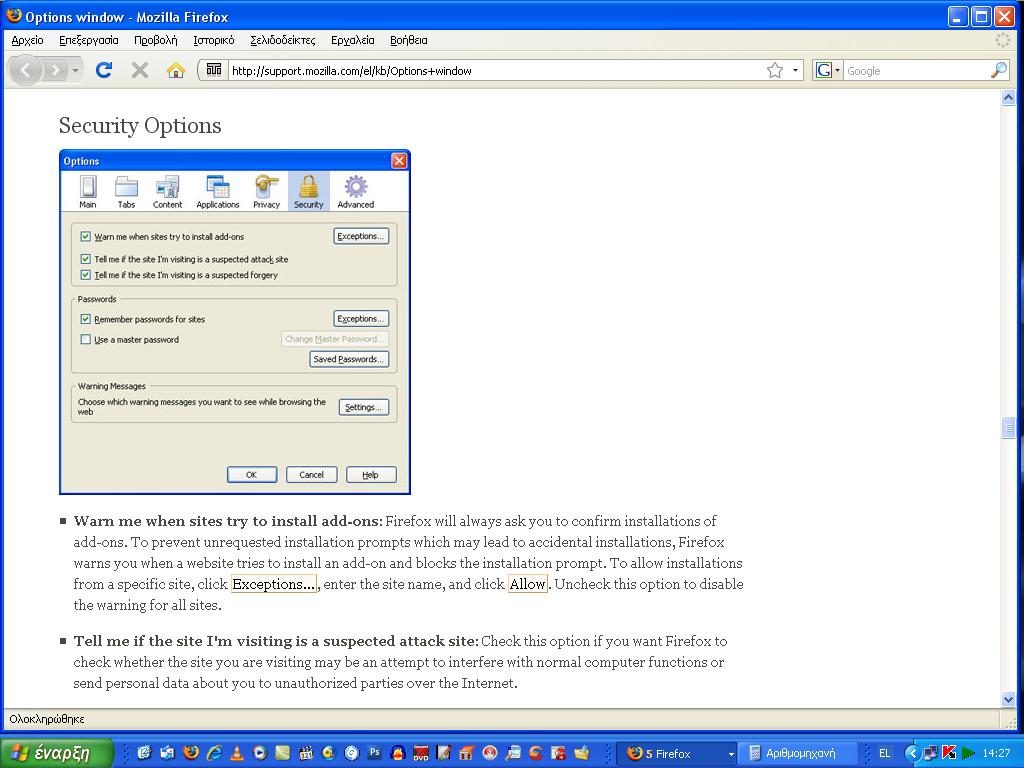Open the Βοήθεια menu
This screenshot has height=768, width=1024.
pyautogui.click(x=408, y=40)
